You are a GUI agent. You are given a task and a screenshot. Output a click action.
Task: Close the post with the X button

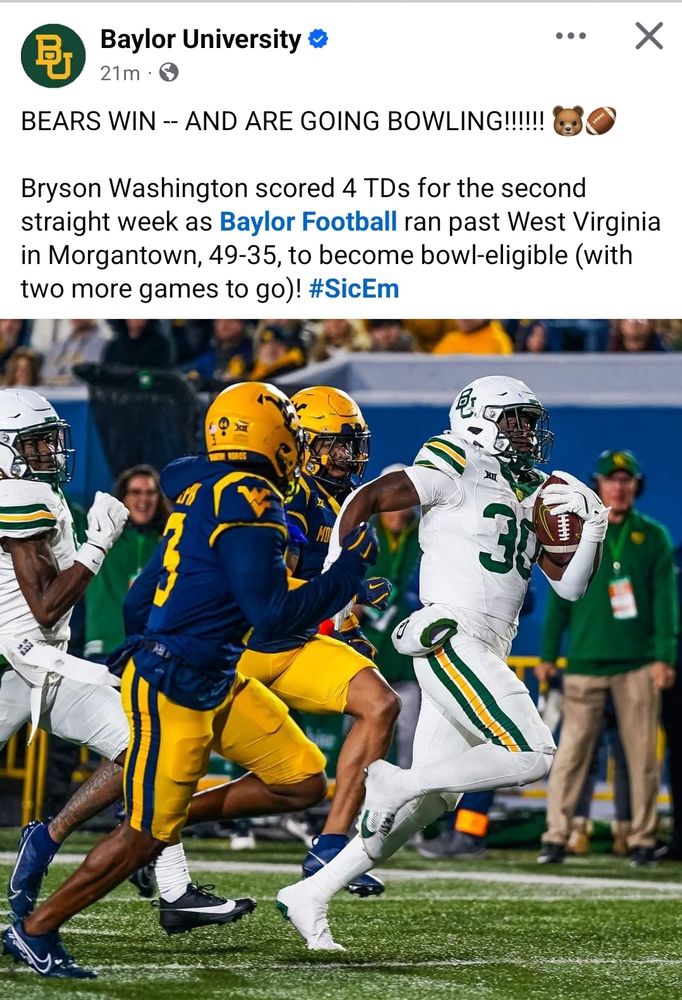(x=649, y=36)
